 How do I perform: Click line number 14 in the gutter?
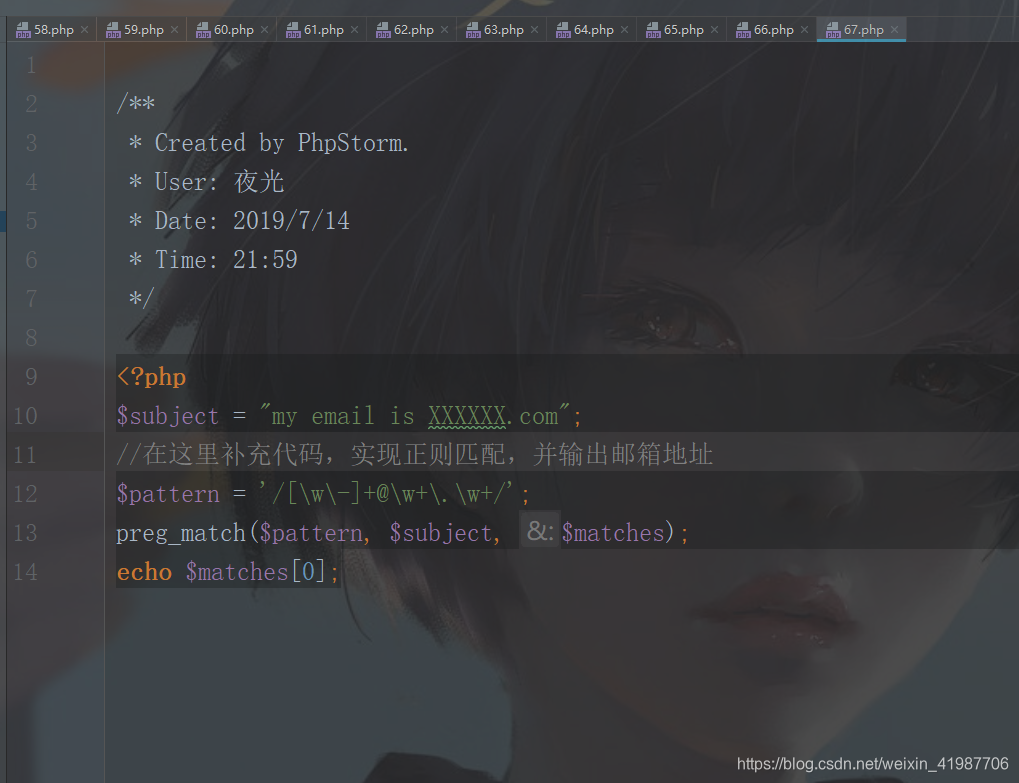pos(25,572)
